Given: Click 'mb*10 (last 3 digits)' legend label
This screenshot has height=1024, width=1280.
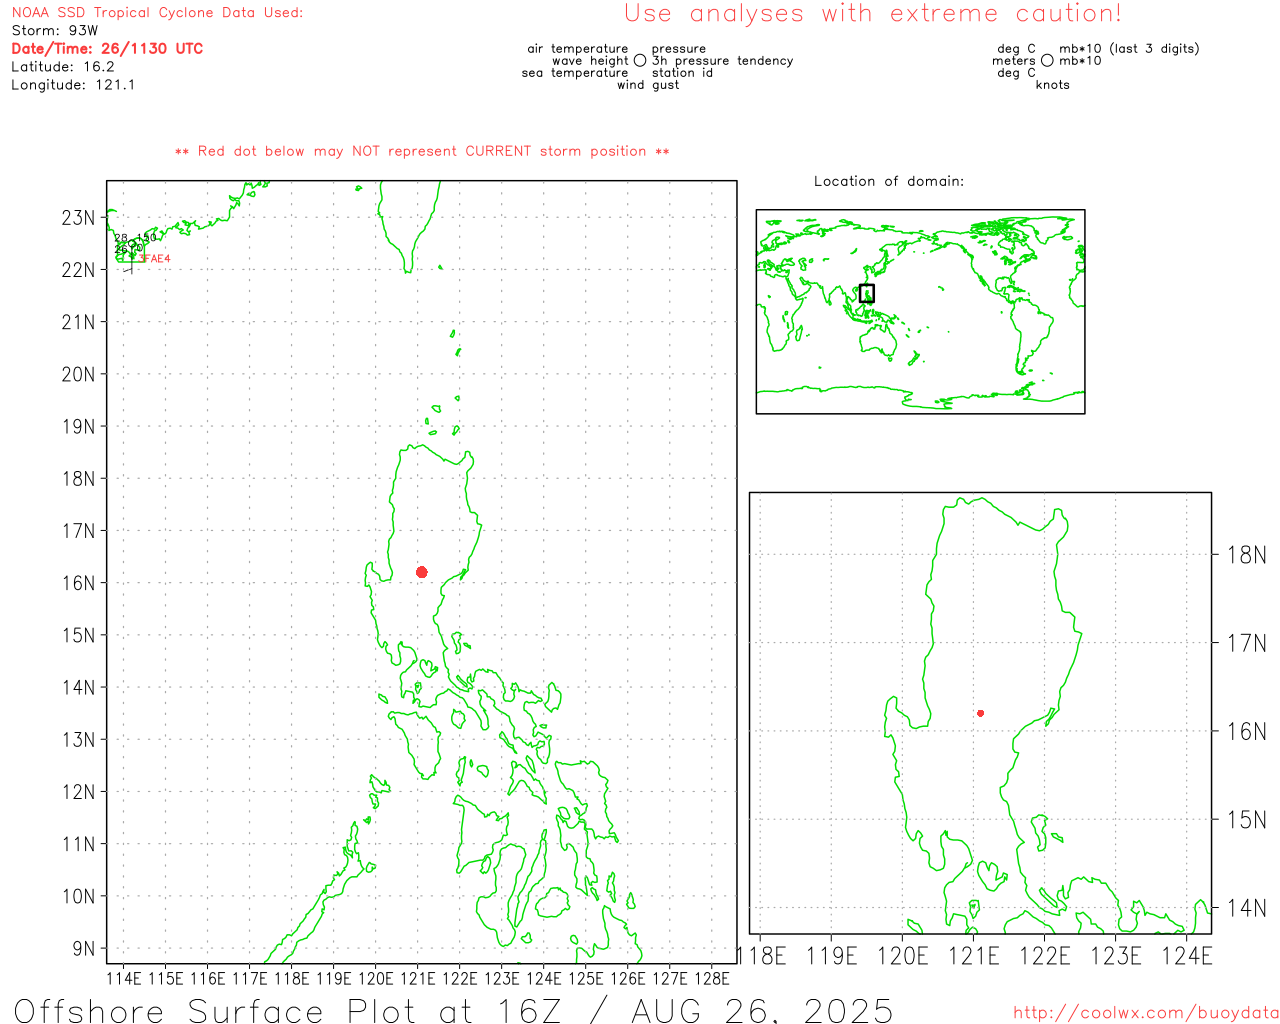Looking at the screenshot, I should [1129, 48].
